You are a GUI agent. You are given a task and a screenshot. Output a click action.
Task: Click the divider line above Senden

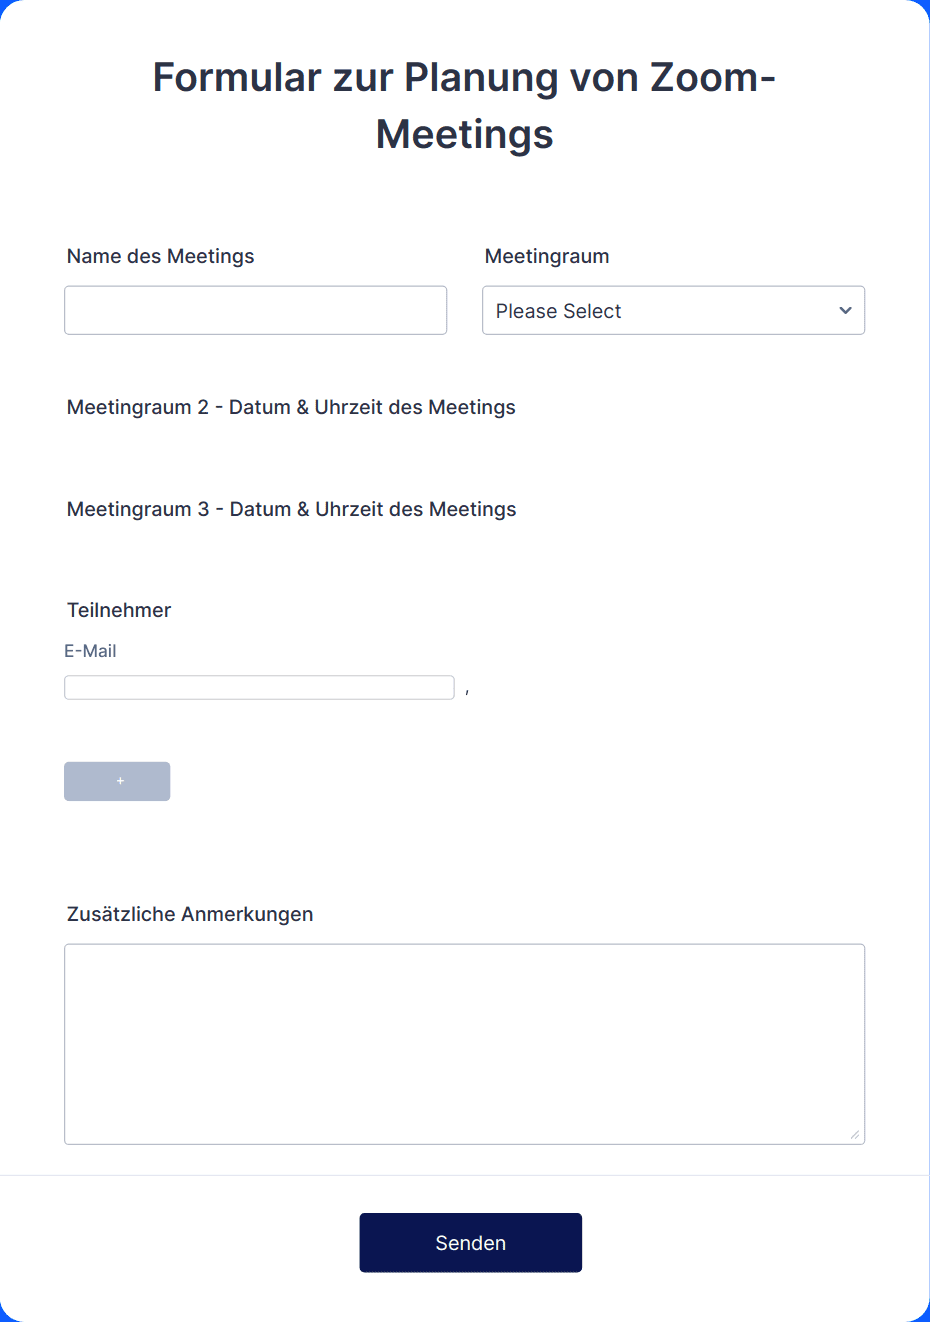(465, 1175)
